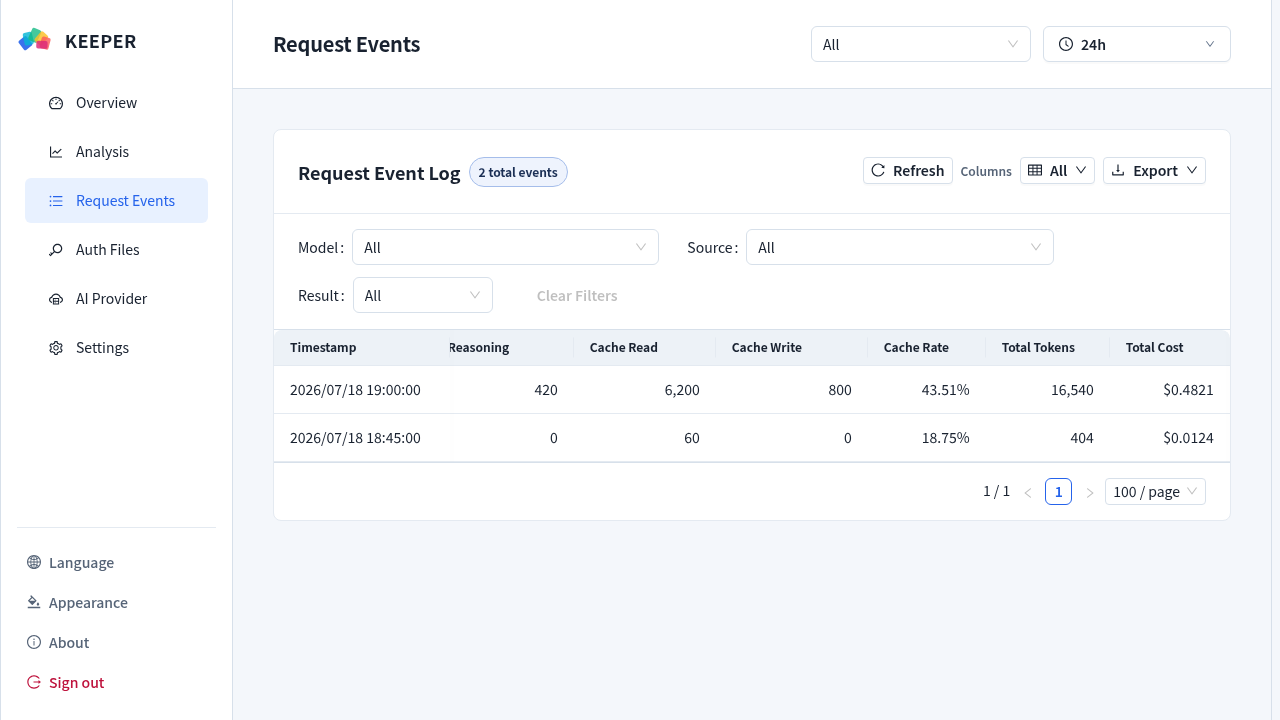Click the Overview gauge icon

[56, 103]
